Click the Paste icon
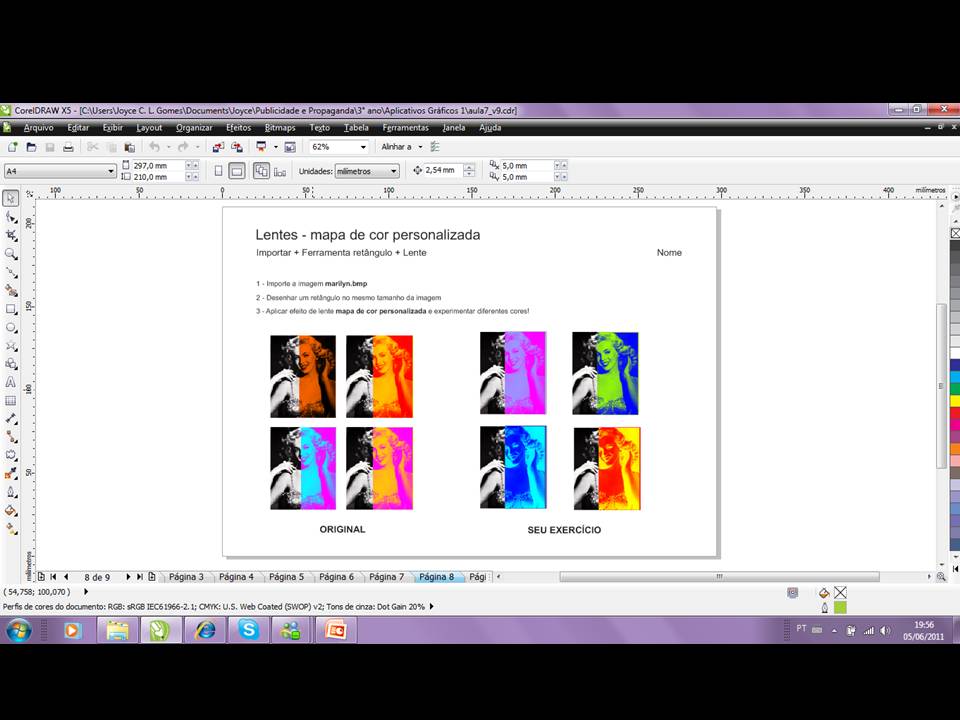This screenshot has height=720, width=960. tap(129, 147)
